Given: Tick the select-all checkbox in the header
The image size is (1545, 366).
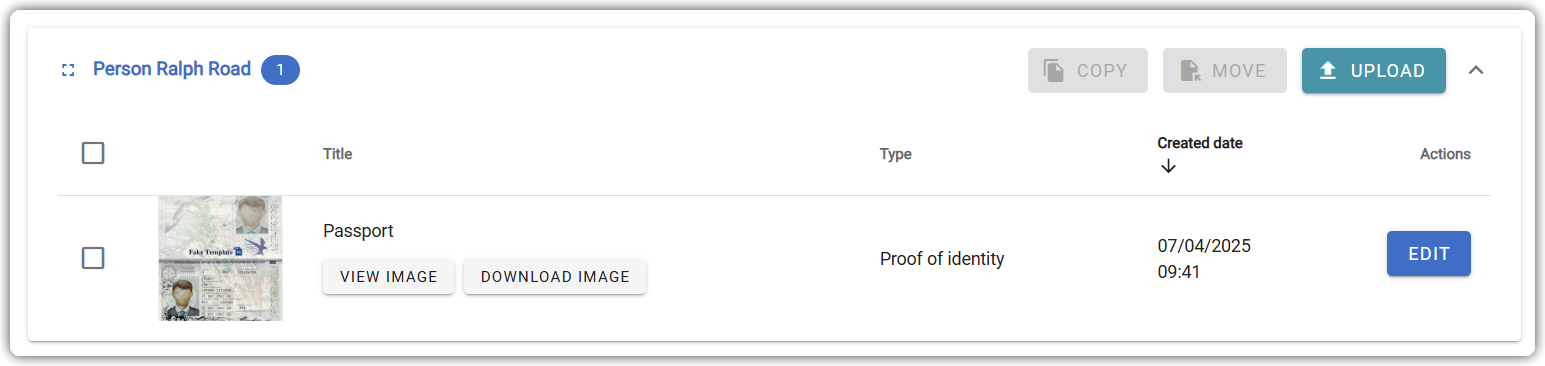Looking at the screenshot, I should [x=93, y=153].
